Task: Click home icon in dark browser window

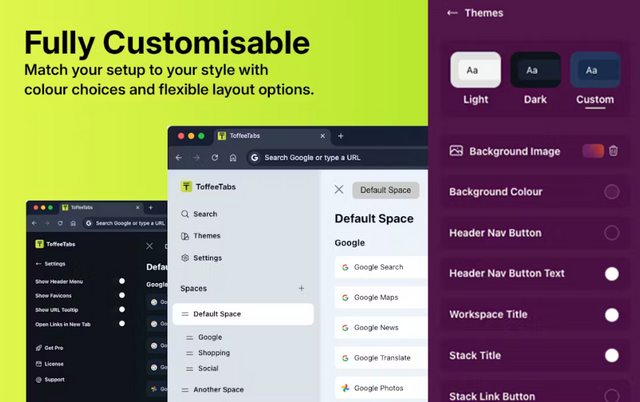Action: pyautogui.click(x=73, y=223)
